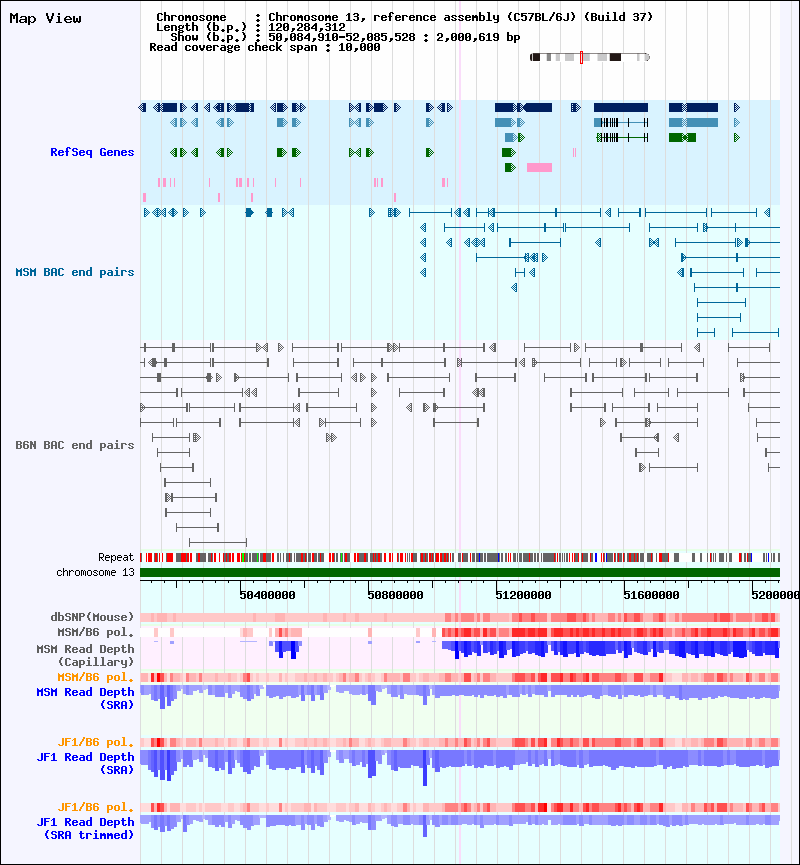Click the 'MSM Read Depth (Capillary)' label
This screenshot has height=865, width=800.
(85, 655)
